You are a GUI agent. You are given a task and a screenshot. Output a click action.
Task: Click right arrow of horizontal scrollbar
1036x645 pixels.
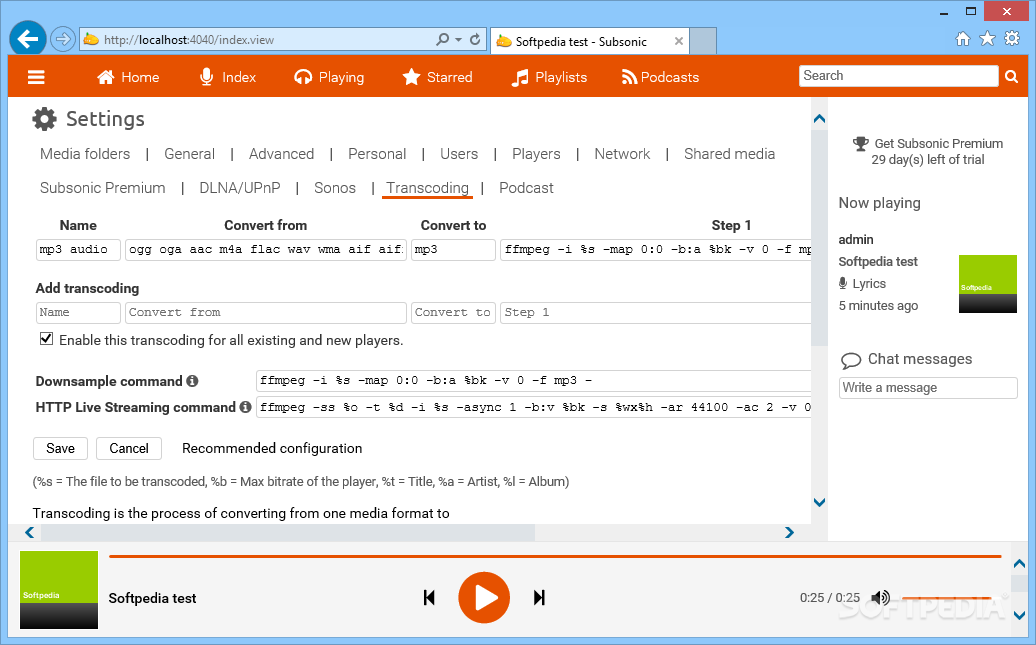[x=789, y=533]
